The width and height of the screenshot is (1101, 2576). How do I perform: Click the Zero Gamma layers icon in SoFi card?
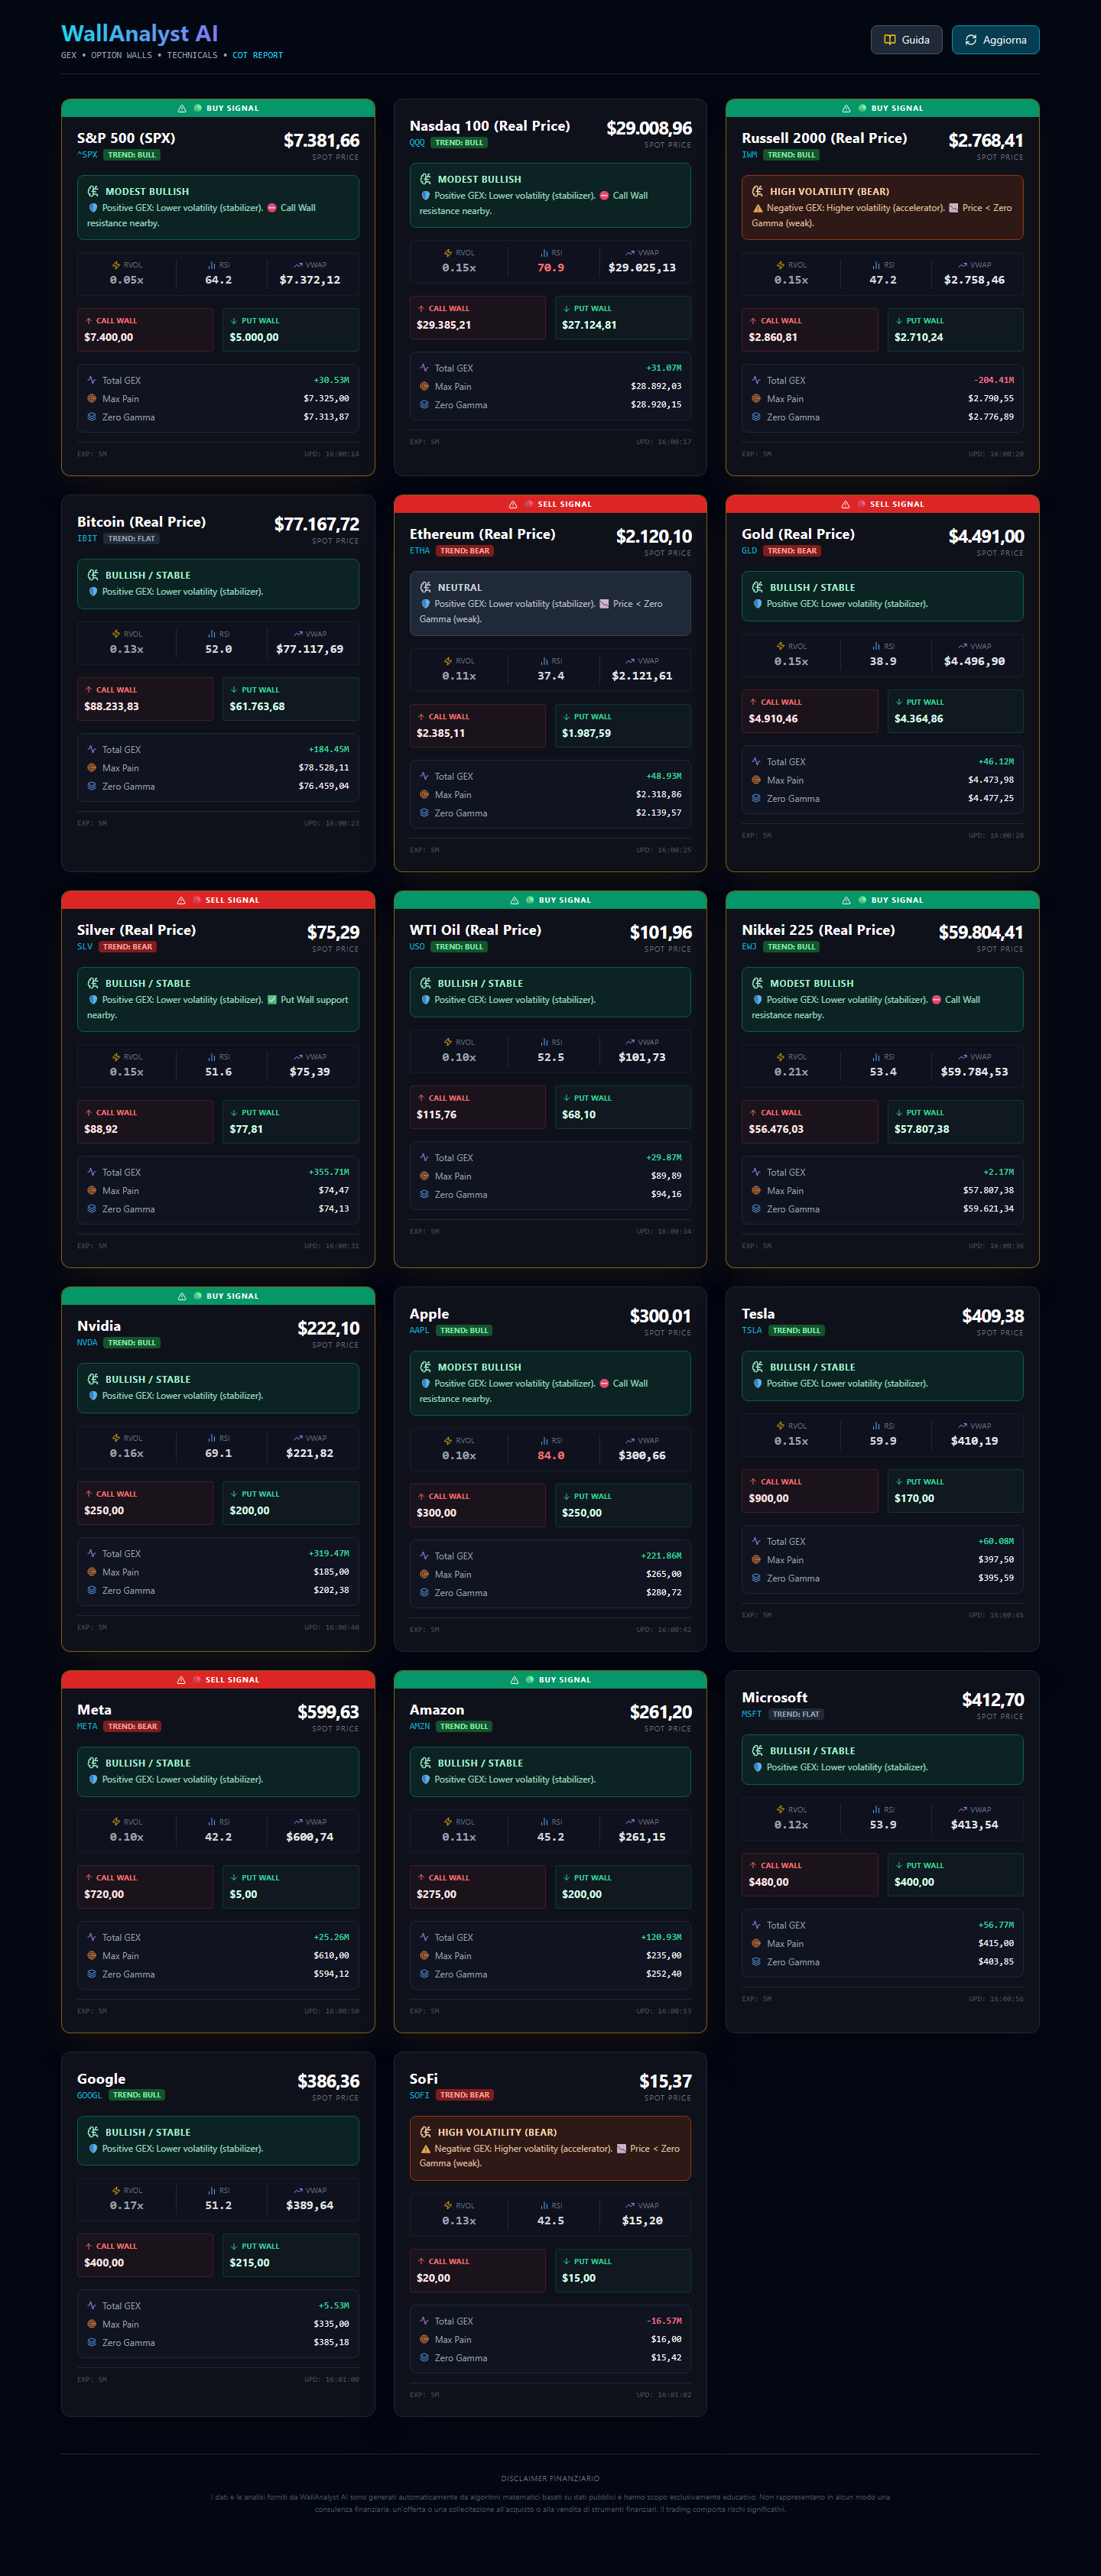point(424,2358)
